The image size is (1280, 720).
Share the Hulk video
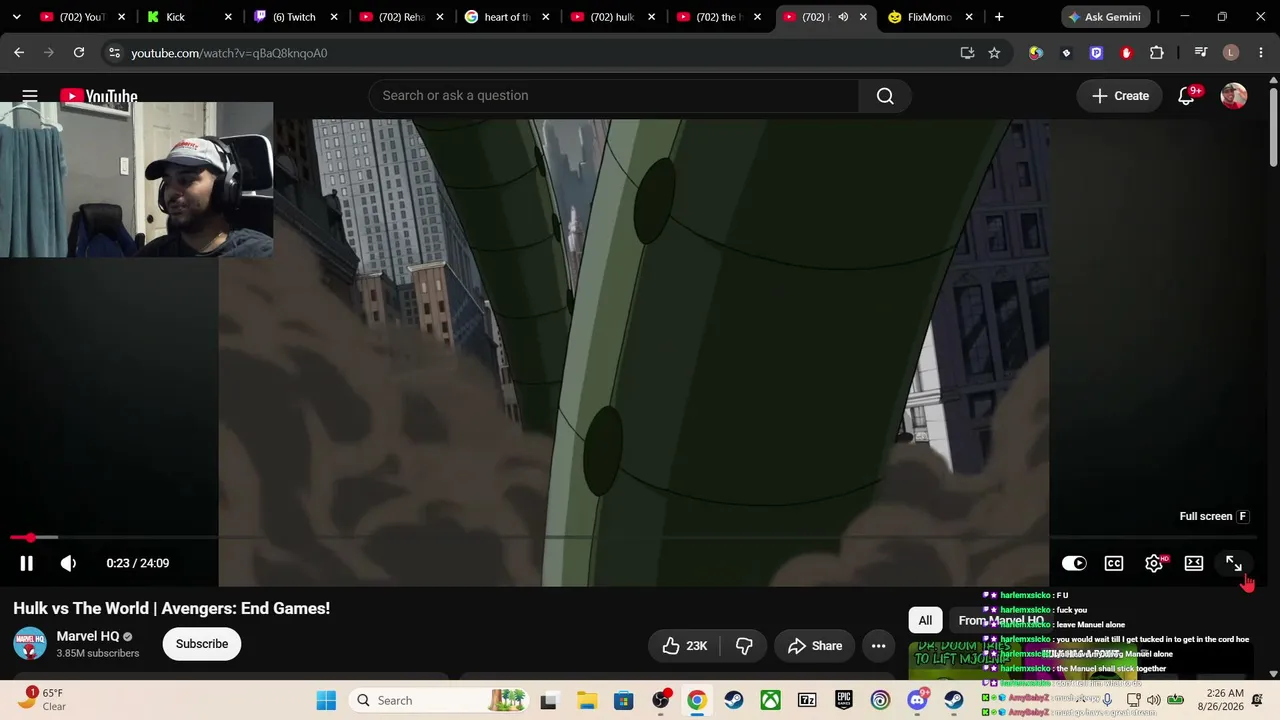[815, 646]
